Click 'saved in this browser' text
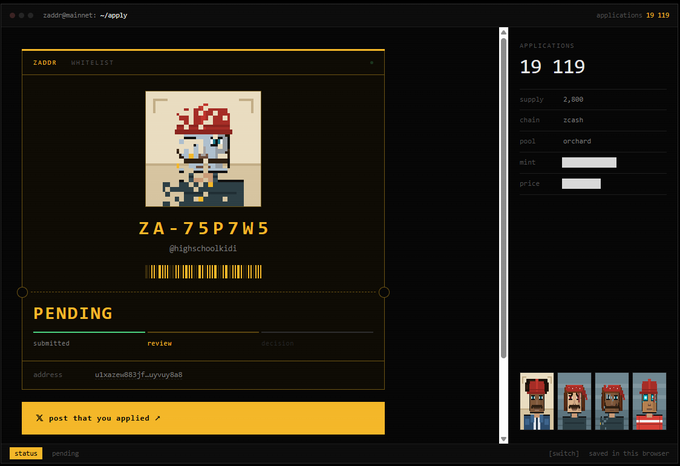 629,453
